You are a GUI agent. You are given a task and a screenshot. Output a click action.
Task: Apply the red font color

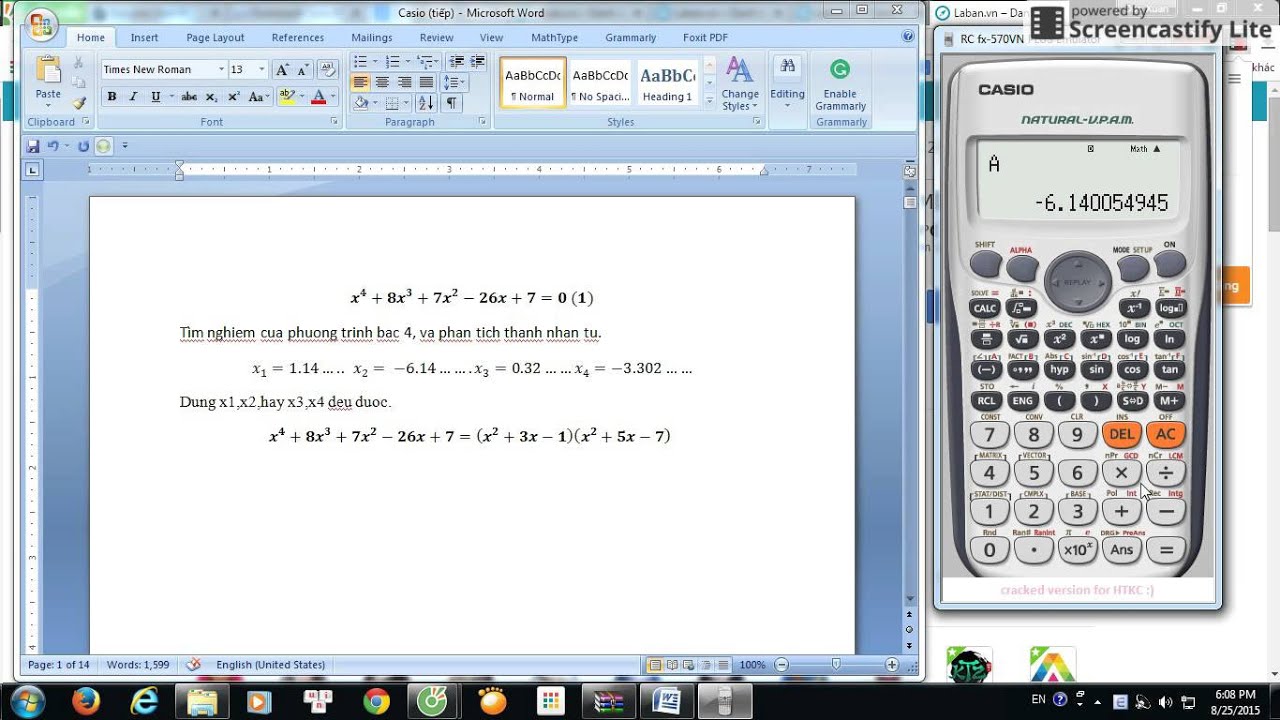point(319,97)
